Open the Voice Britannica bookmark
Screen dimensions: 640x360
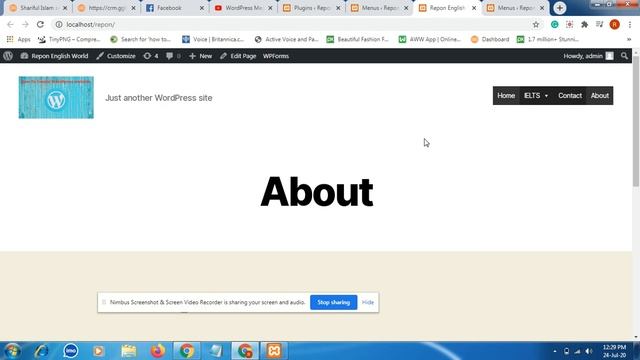213,39
